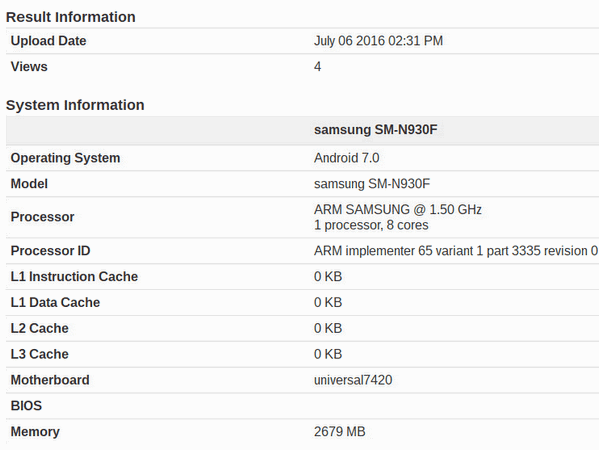Viewport: 599px width, 450px height.
Task: Click the Memory value 2679 MB
Action: (340, 432)
